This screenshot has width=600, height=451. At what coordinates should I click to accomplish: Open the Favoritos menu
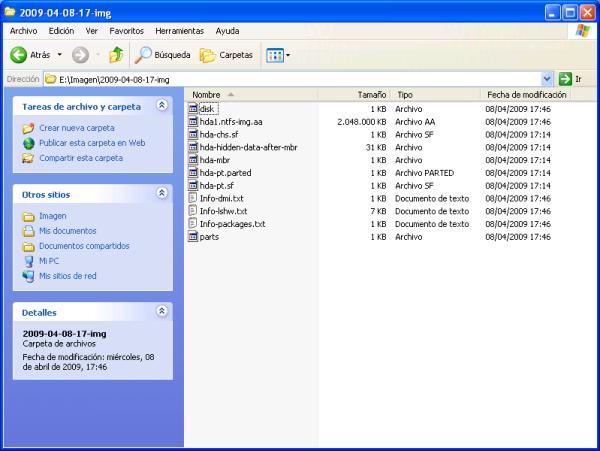coord(127,31)
